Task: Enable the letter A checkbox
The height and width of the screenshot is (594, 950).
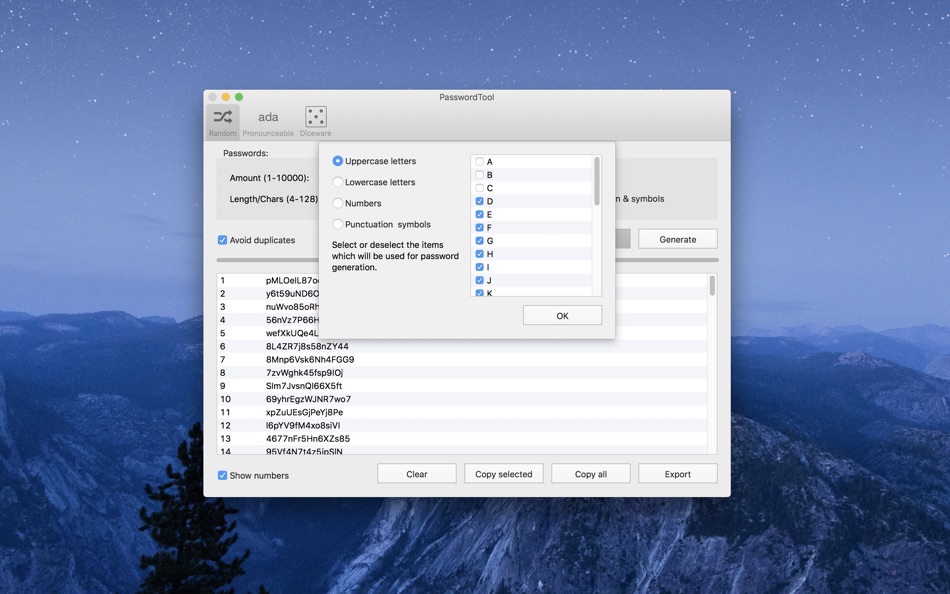Action: coord(479,162)
